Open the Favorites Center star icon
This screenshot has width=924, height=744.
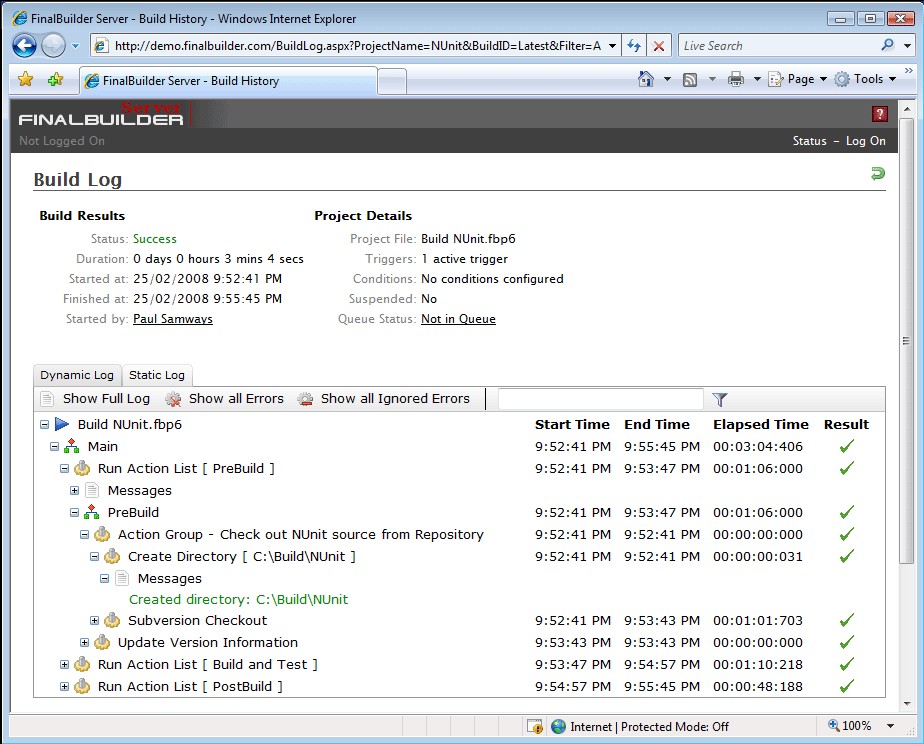point(25,79)
